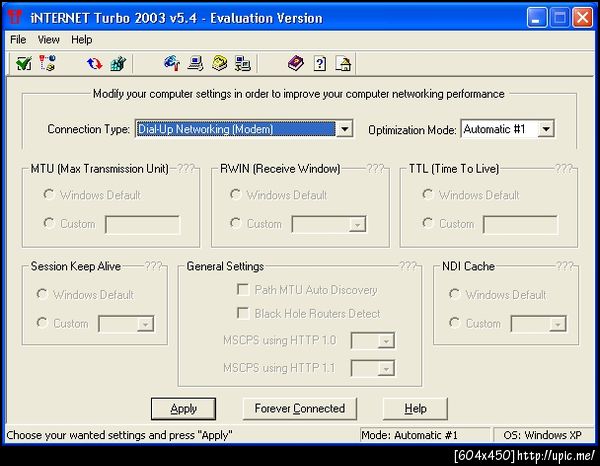Expand the RWIN Custom value dropdown
The image size is (600, 466).
point(357,224)
